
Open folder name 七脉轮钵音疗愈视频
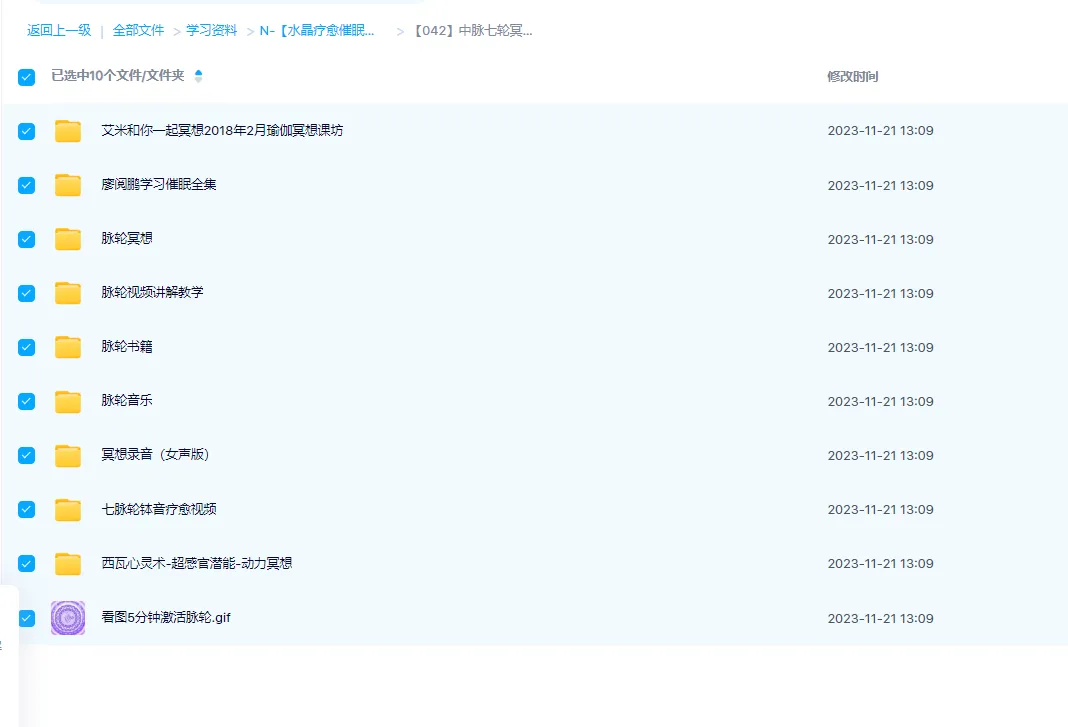[x=159, y=508]
